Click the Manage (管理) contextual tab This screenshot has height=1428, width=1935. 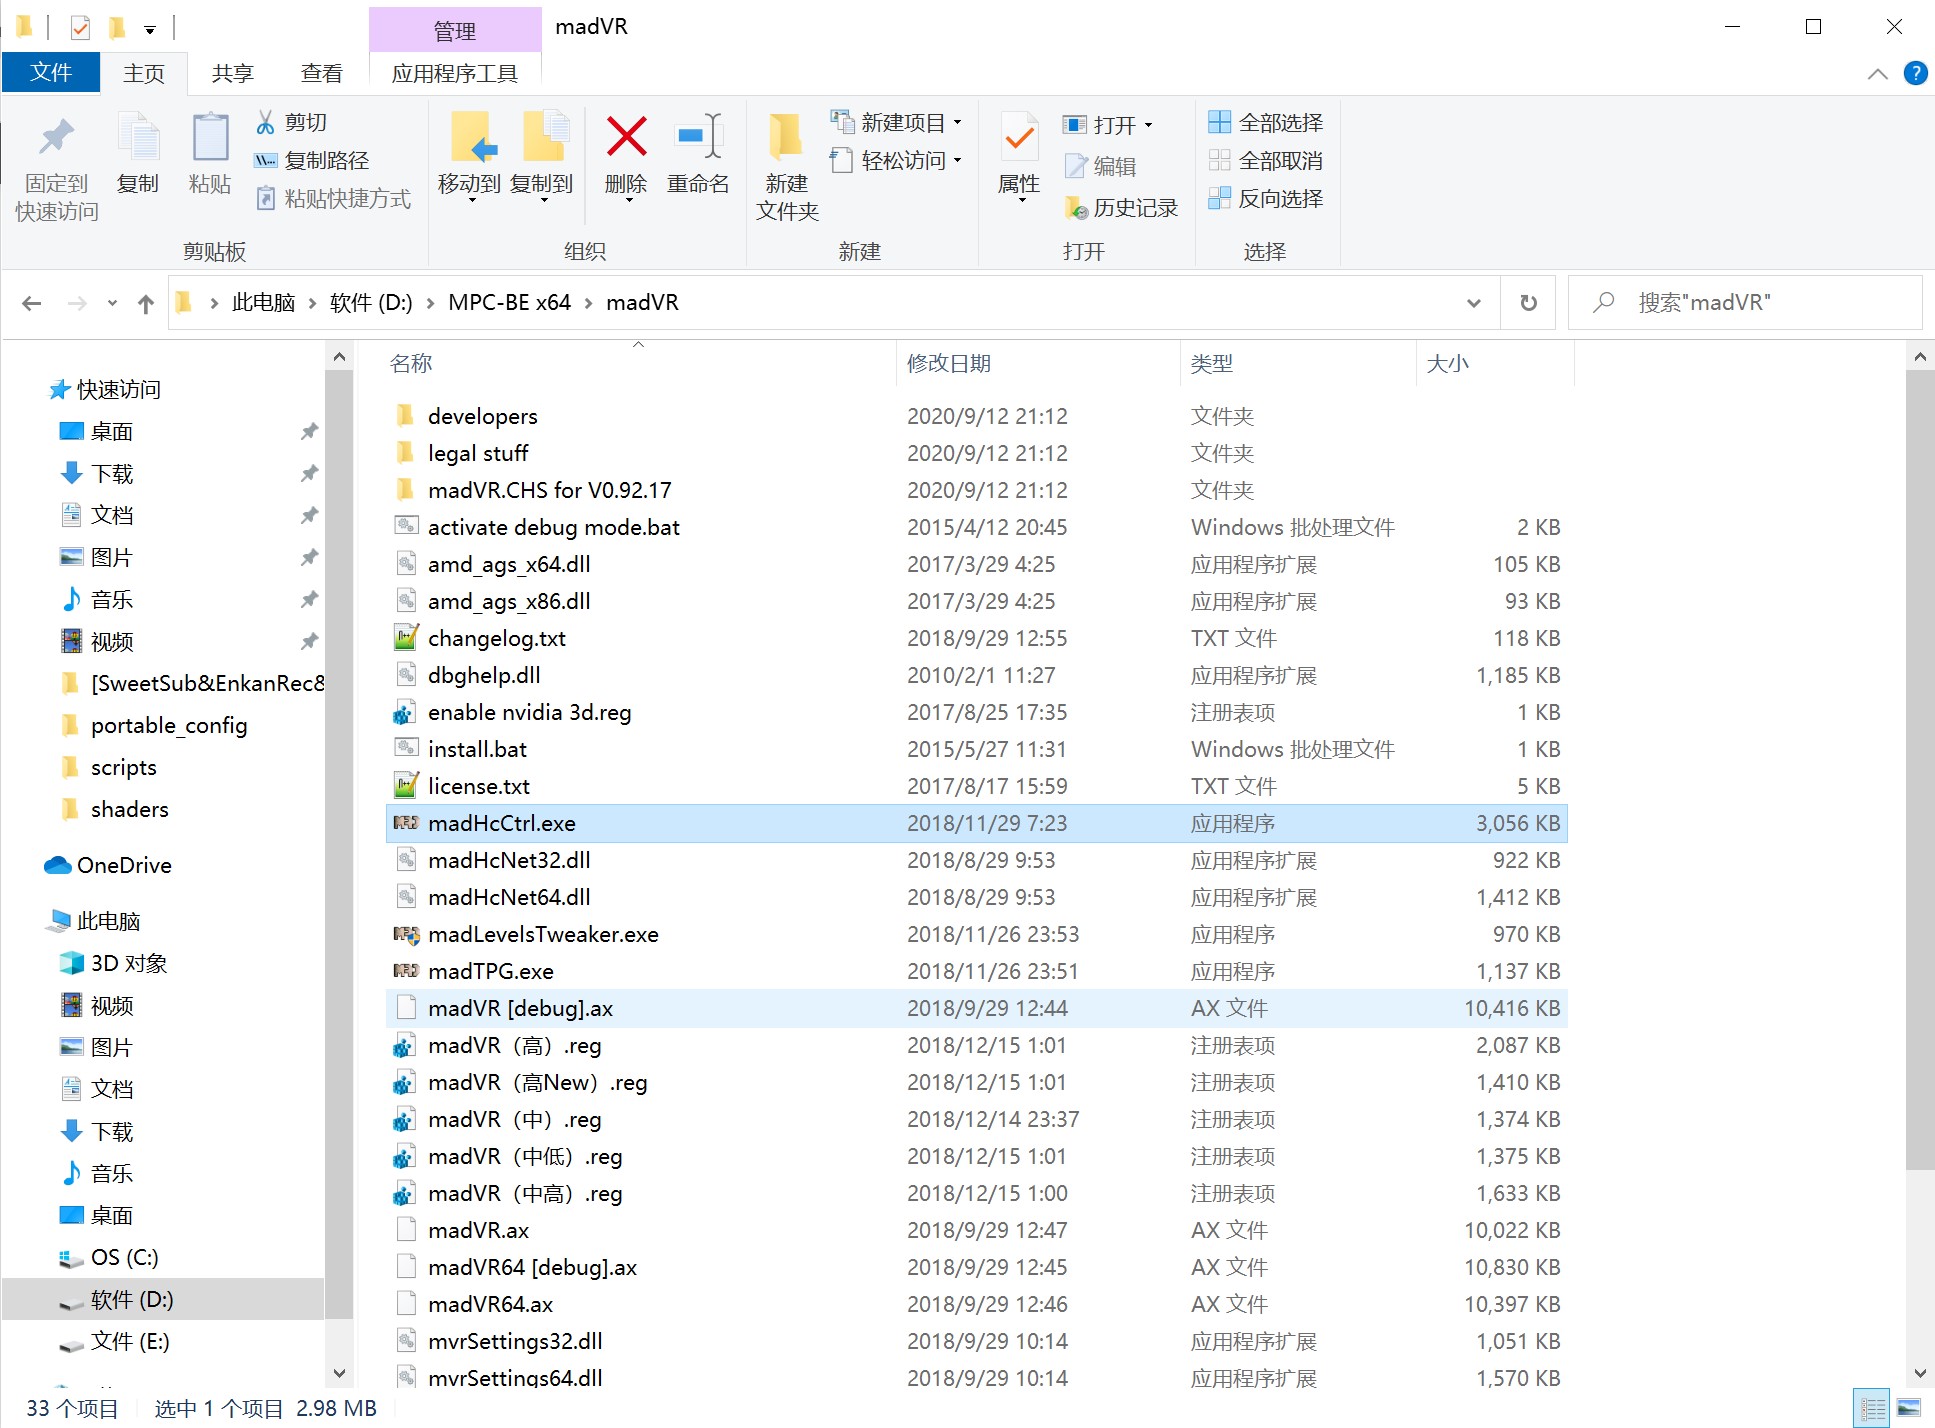point(455,30)
